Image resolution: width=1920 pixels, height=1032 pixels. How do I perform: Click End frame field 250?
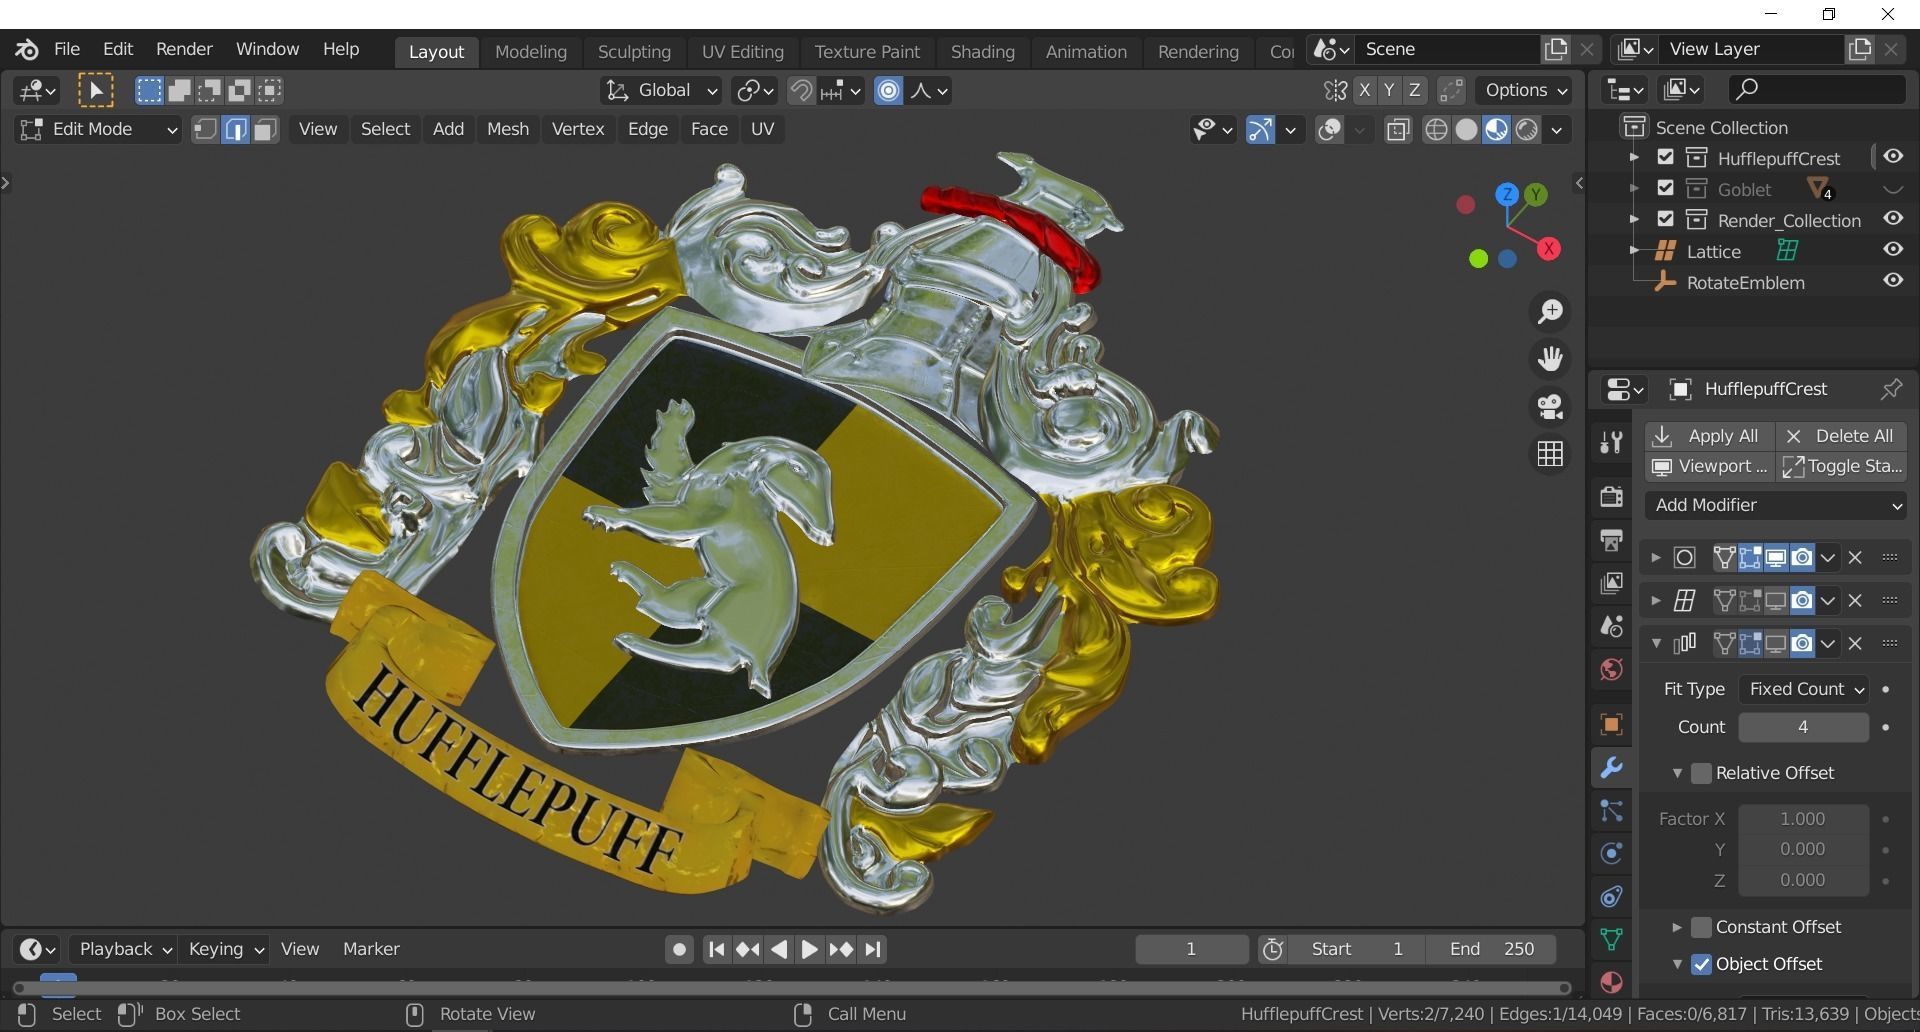click(x=1492, y=949)
